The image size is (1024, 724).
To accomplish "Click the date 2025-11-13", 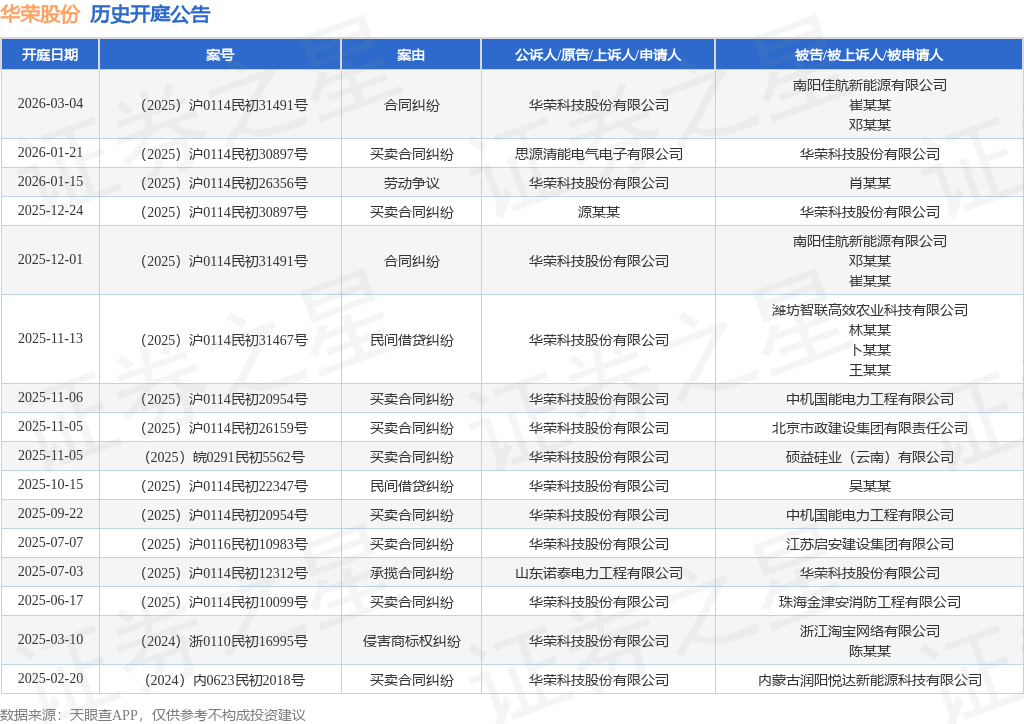I will click(50, 338).
